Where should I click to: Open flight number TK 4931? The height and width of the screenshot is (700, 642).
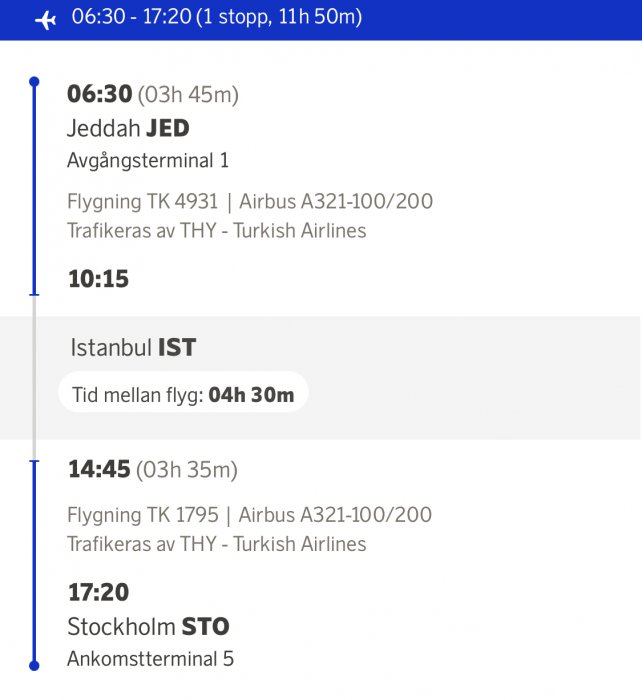tap(142, 202)
